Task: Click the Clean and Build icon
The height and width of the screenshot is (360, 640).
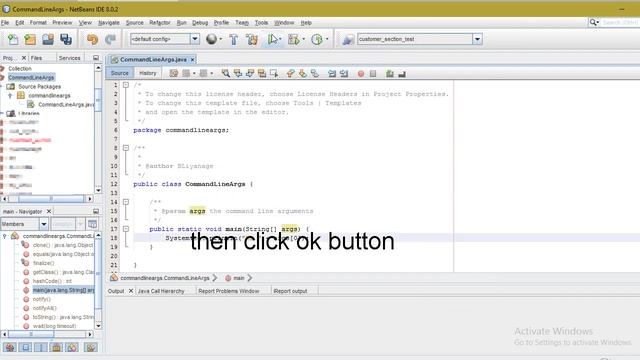Action: click(252, 39)
